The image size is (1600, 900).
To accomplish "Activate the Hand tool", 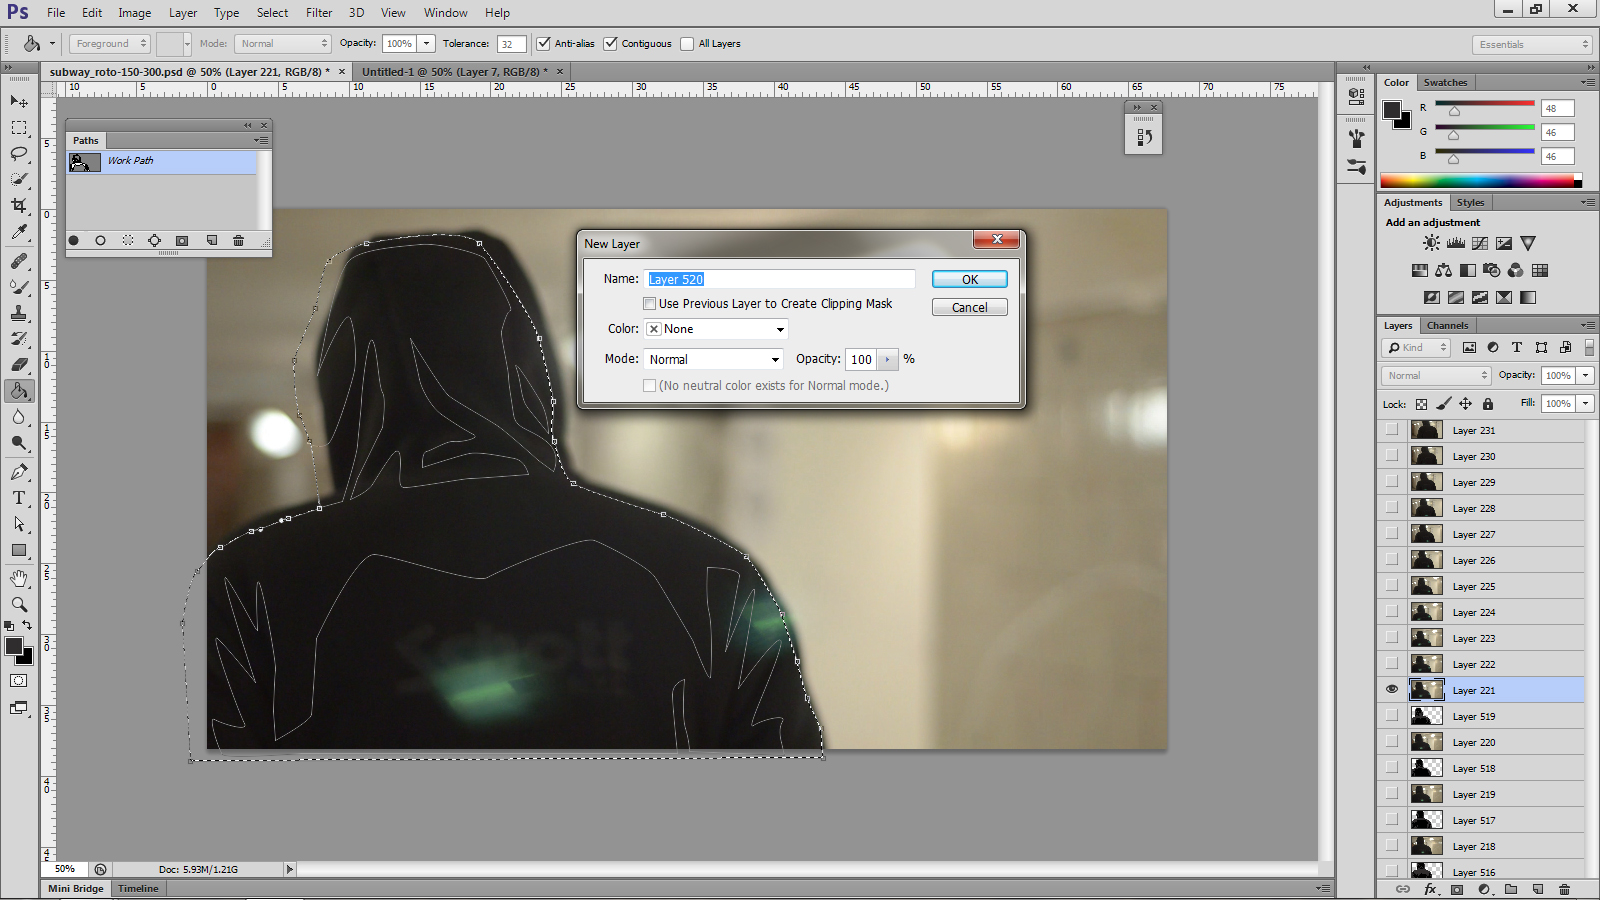I will coord(19,578).
